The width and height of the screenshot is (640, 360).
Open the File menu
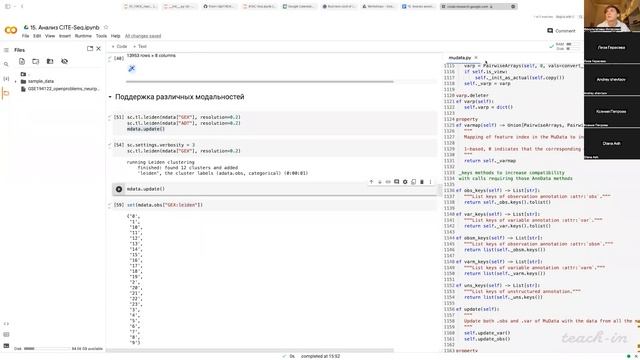[x=25, y=36]
